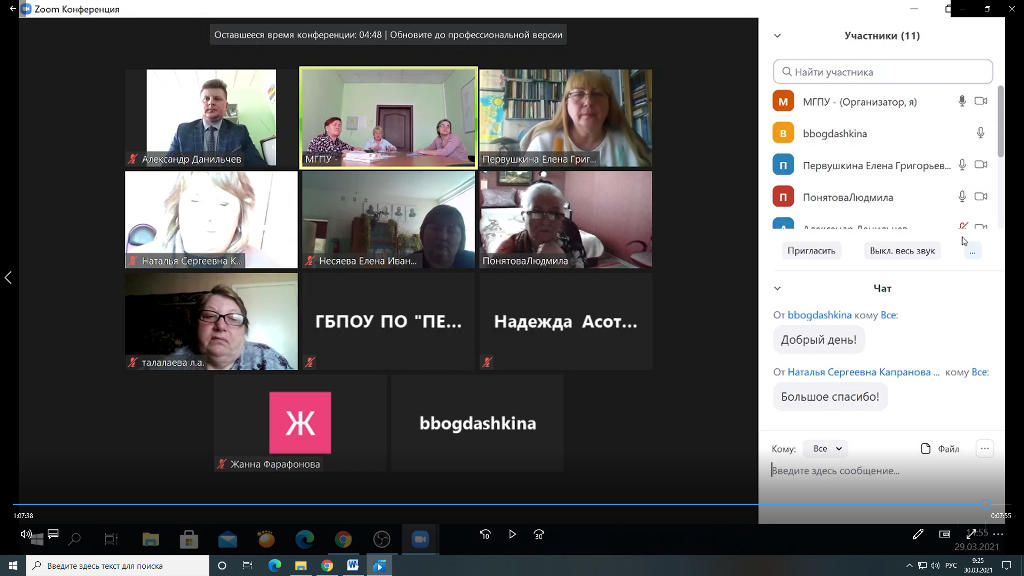Click the Word icon in the Windows taskbar
Screen dimensions: 1024x576
[x=353, y=565]
